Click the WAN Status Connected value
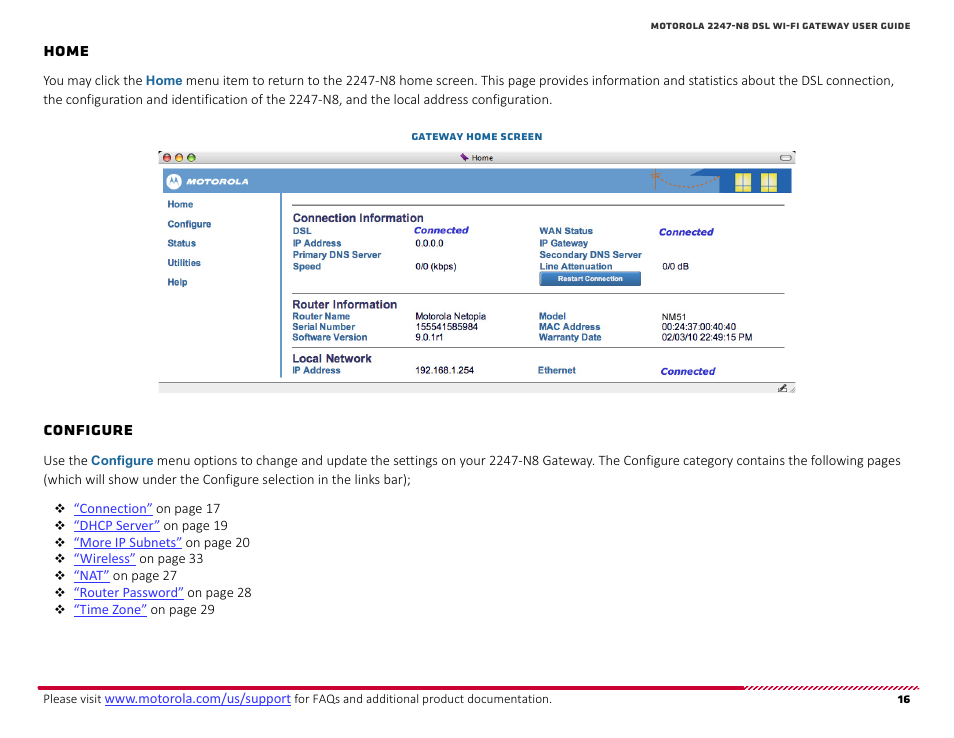Screen dimensions: 954x738 (686, 232)
